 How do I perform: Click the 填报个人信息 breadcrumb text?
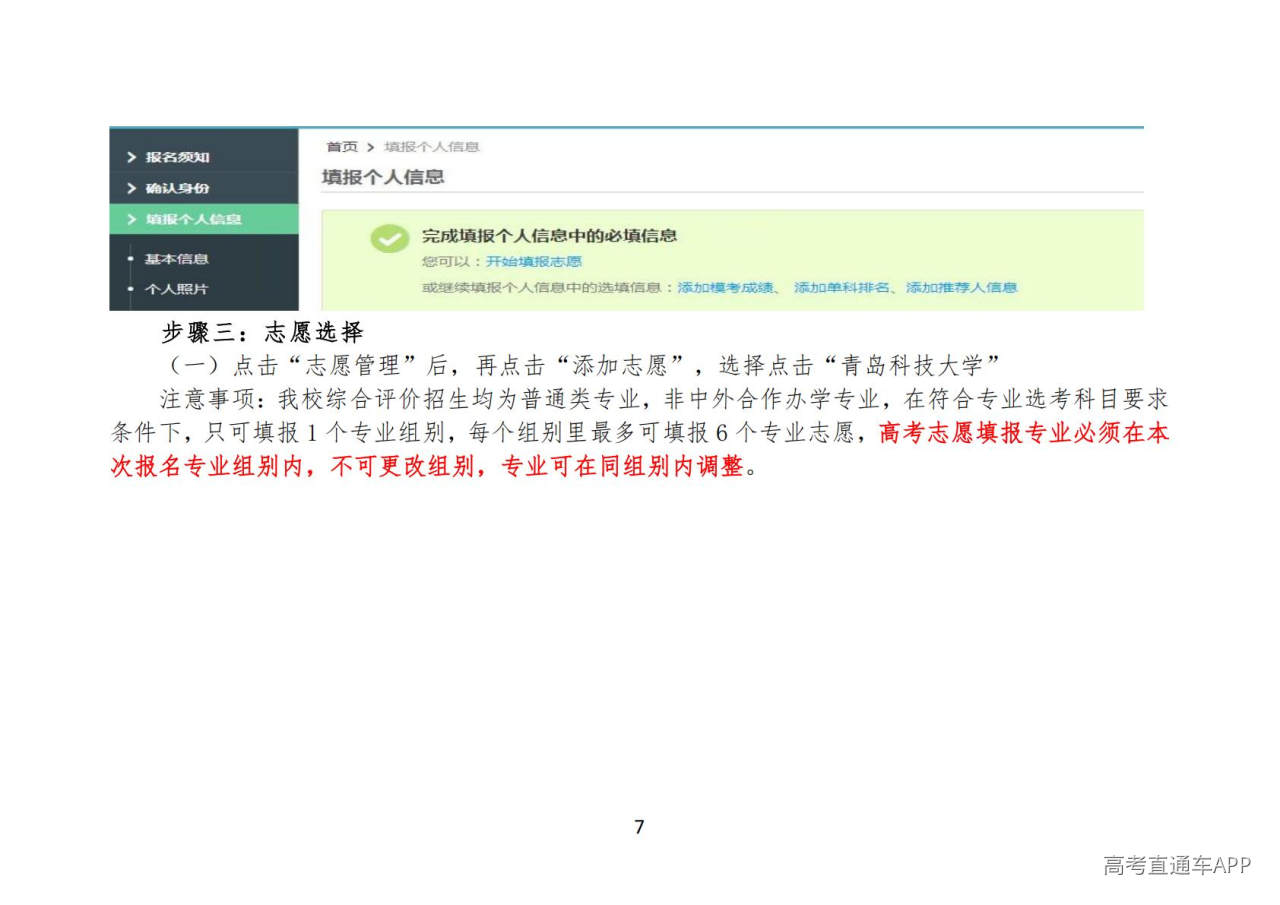tap(431, 147)
